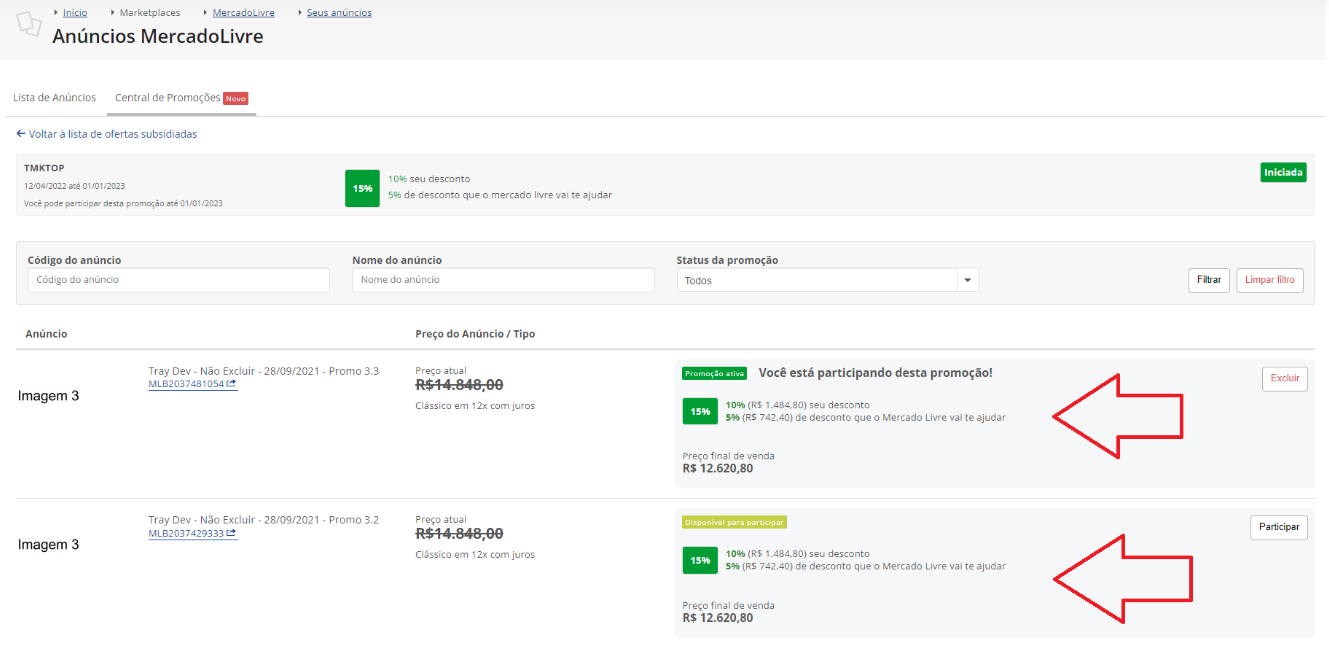Viewport: 1329px width, 647px height.
Task: Open the Seus anúncios breadcrumb link
Action: coord(339,13)
